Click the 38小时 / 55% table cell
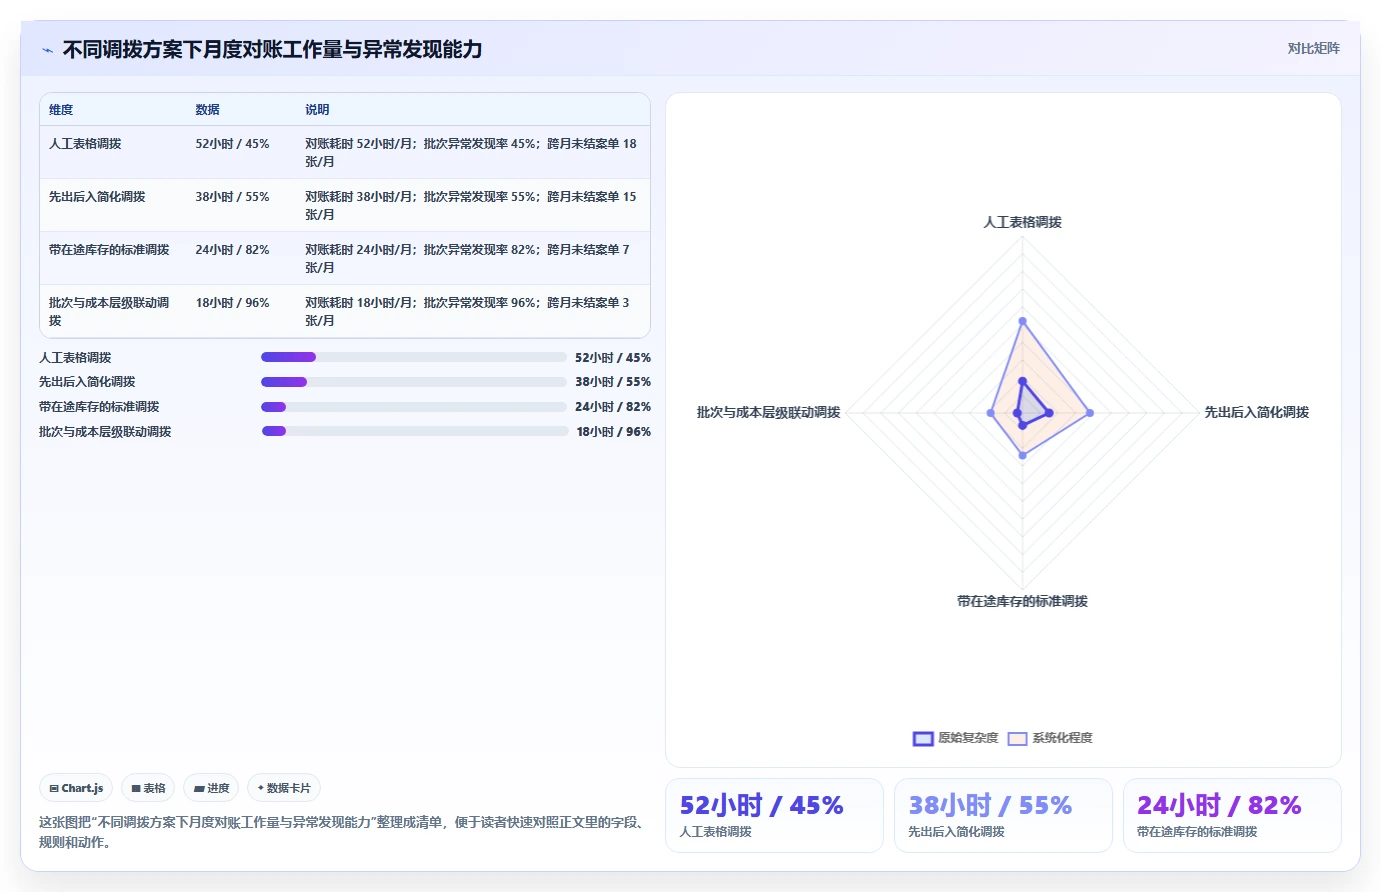Image resolution: width=1381 pixels, height=892 pixels. pyautogui.click(x=232, y=197)
